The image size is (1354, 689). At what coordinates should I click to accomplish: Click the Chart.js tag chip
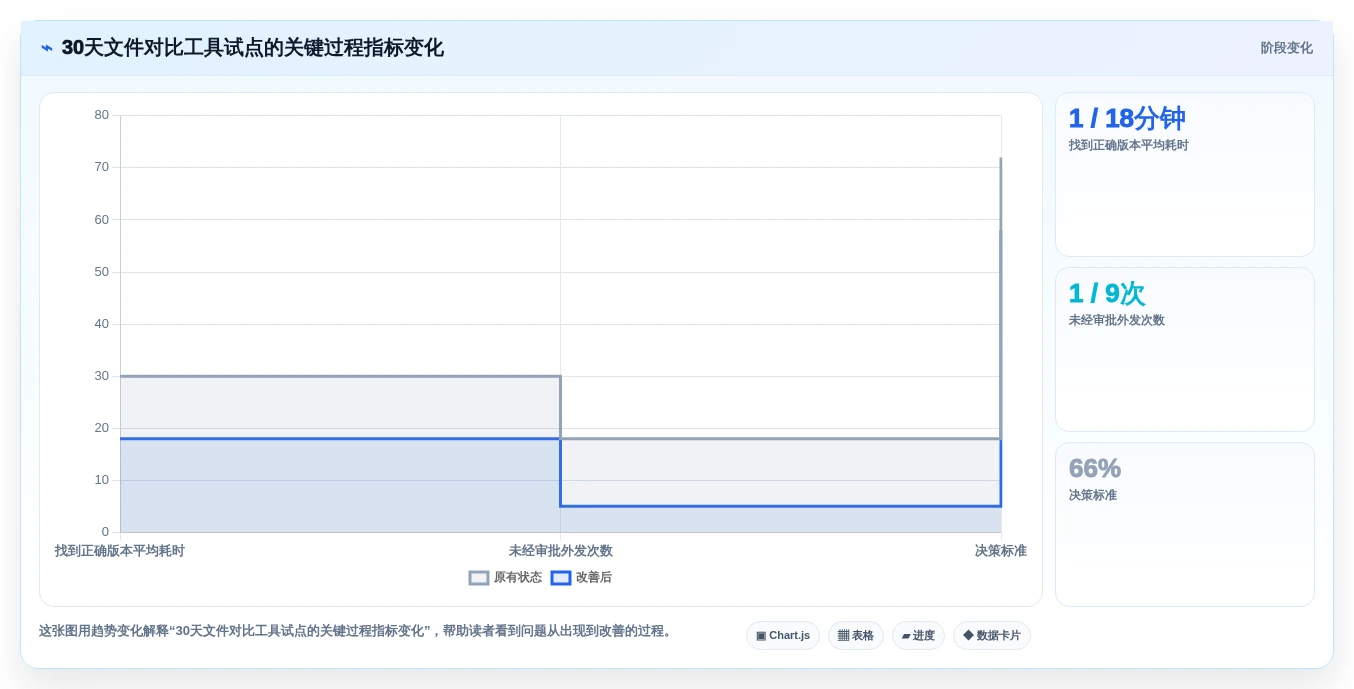(x=783, y=635)
